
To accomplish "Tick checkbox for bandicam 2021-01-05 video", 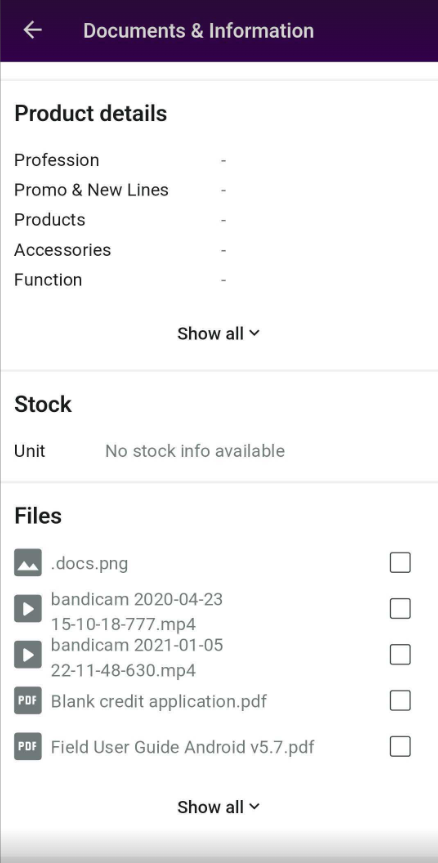I will (x=400, y=655).
